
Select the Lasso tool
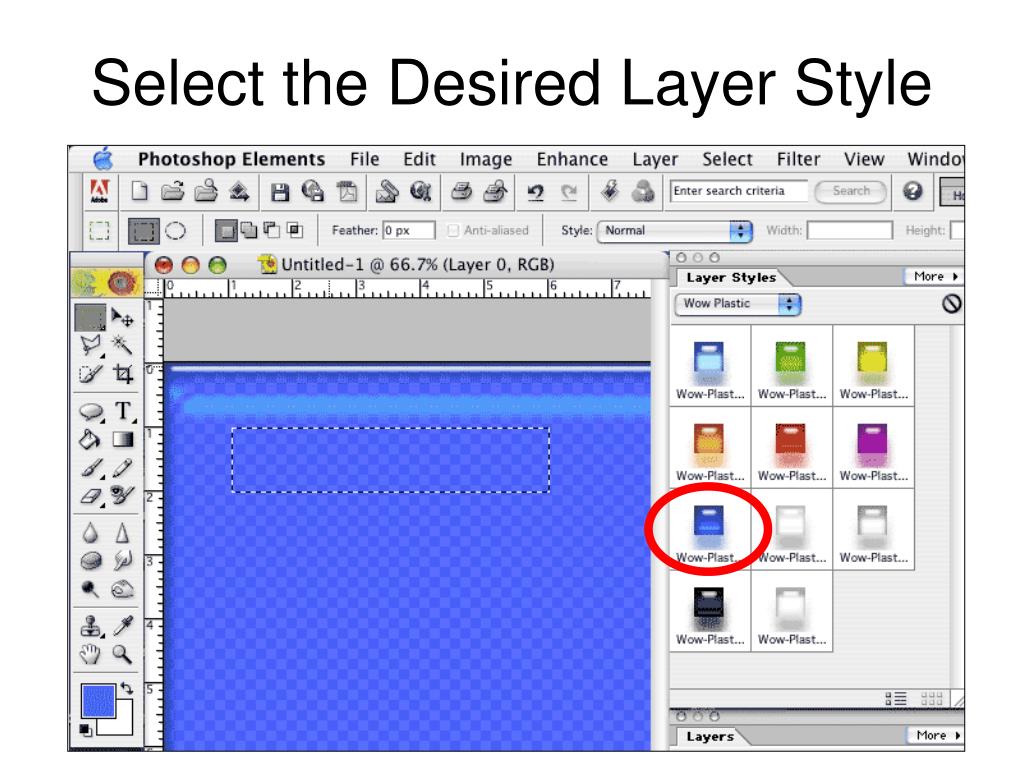coord(91,345)
